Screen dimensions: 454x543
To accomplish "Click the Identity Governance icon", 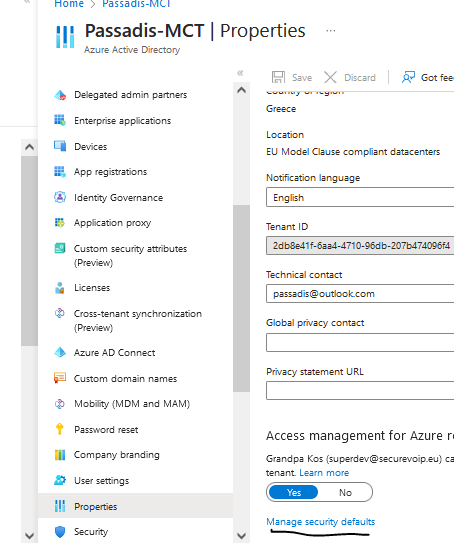I will click(60, 197).
